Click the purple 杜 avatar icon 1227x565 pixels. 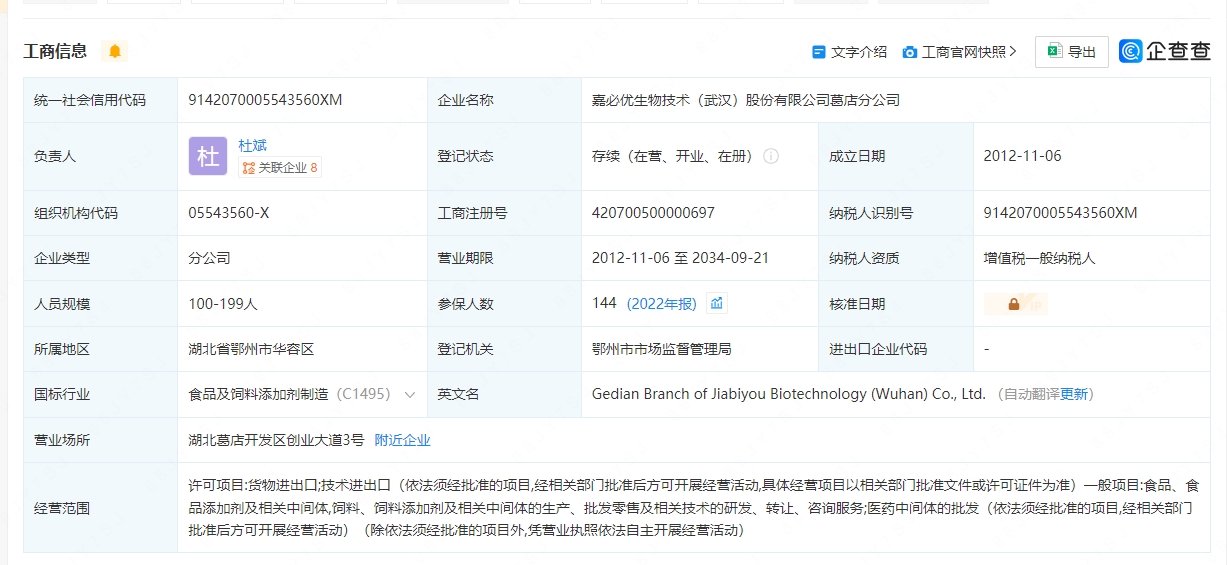[x=208, y=157]
